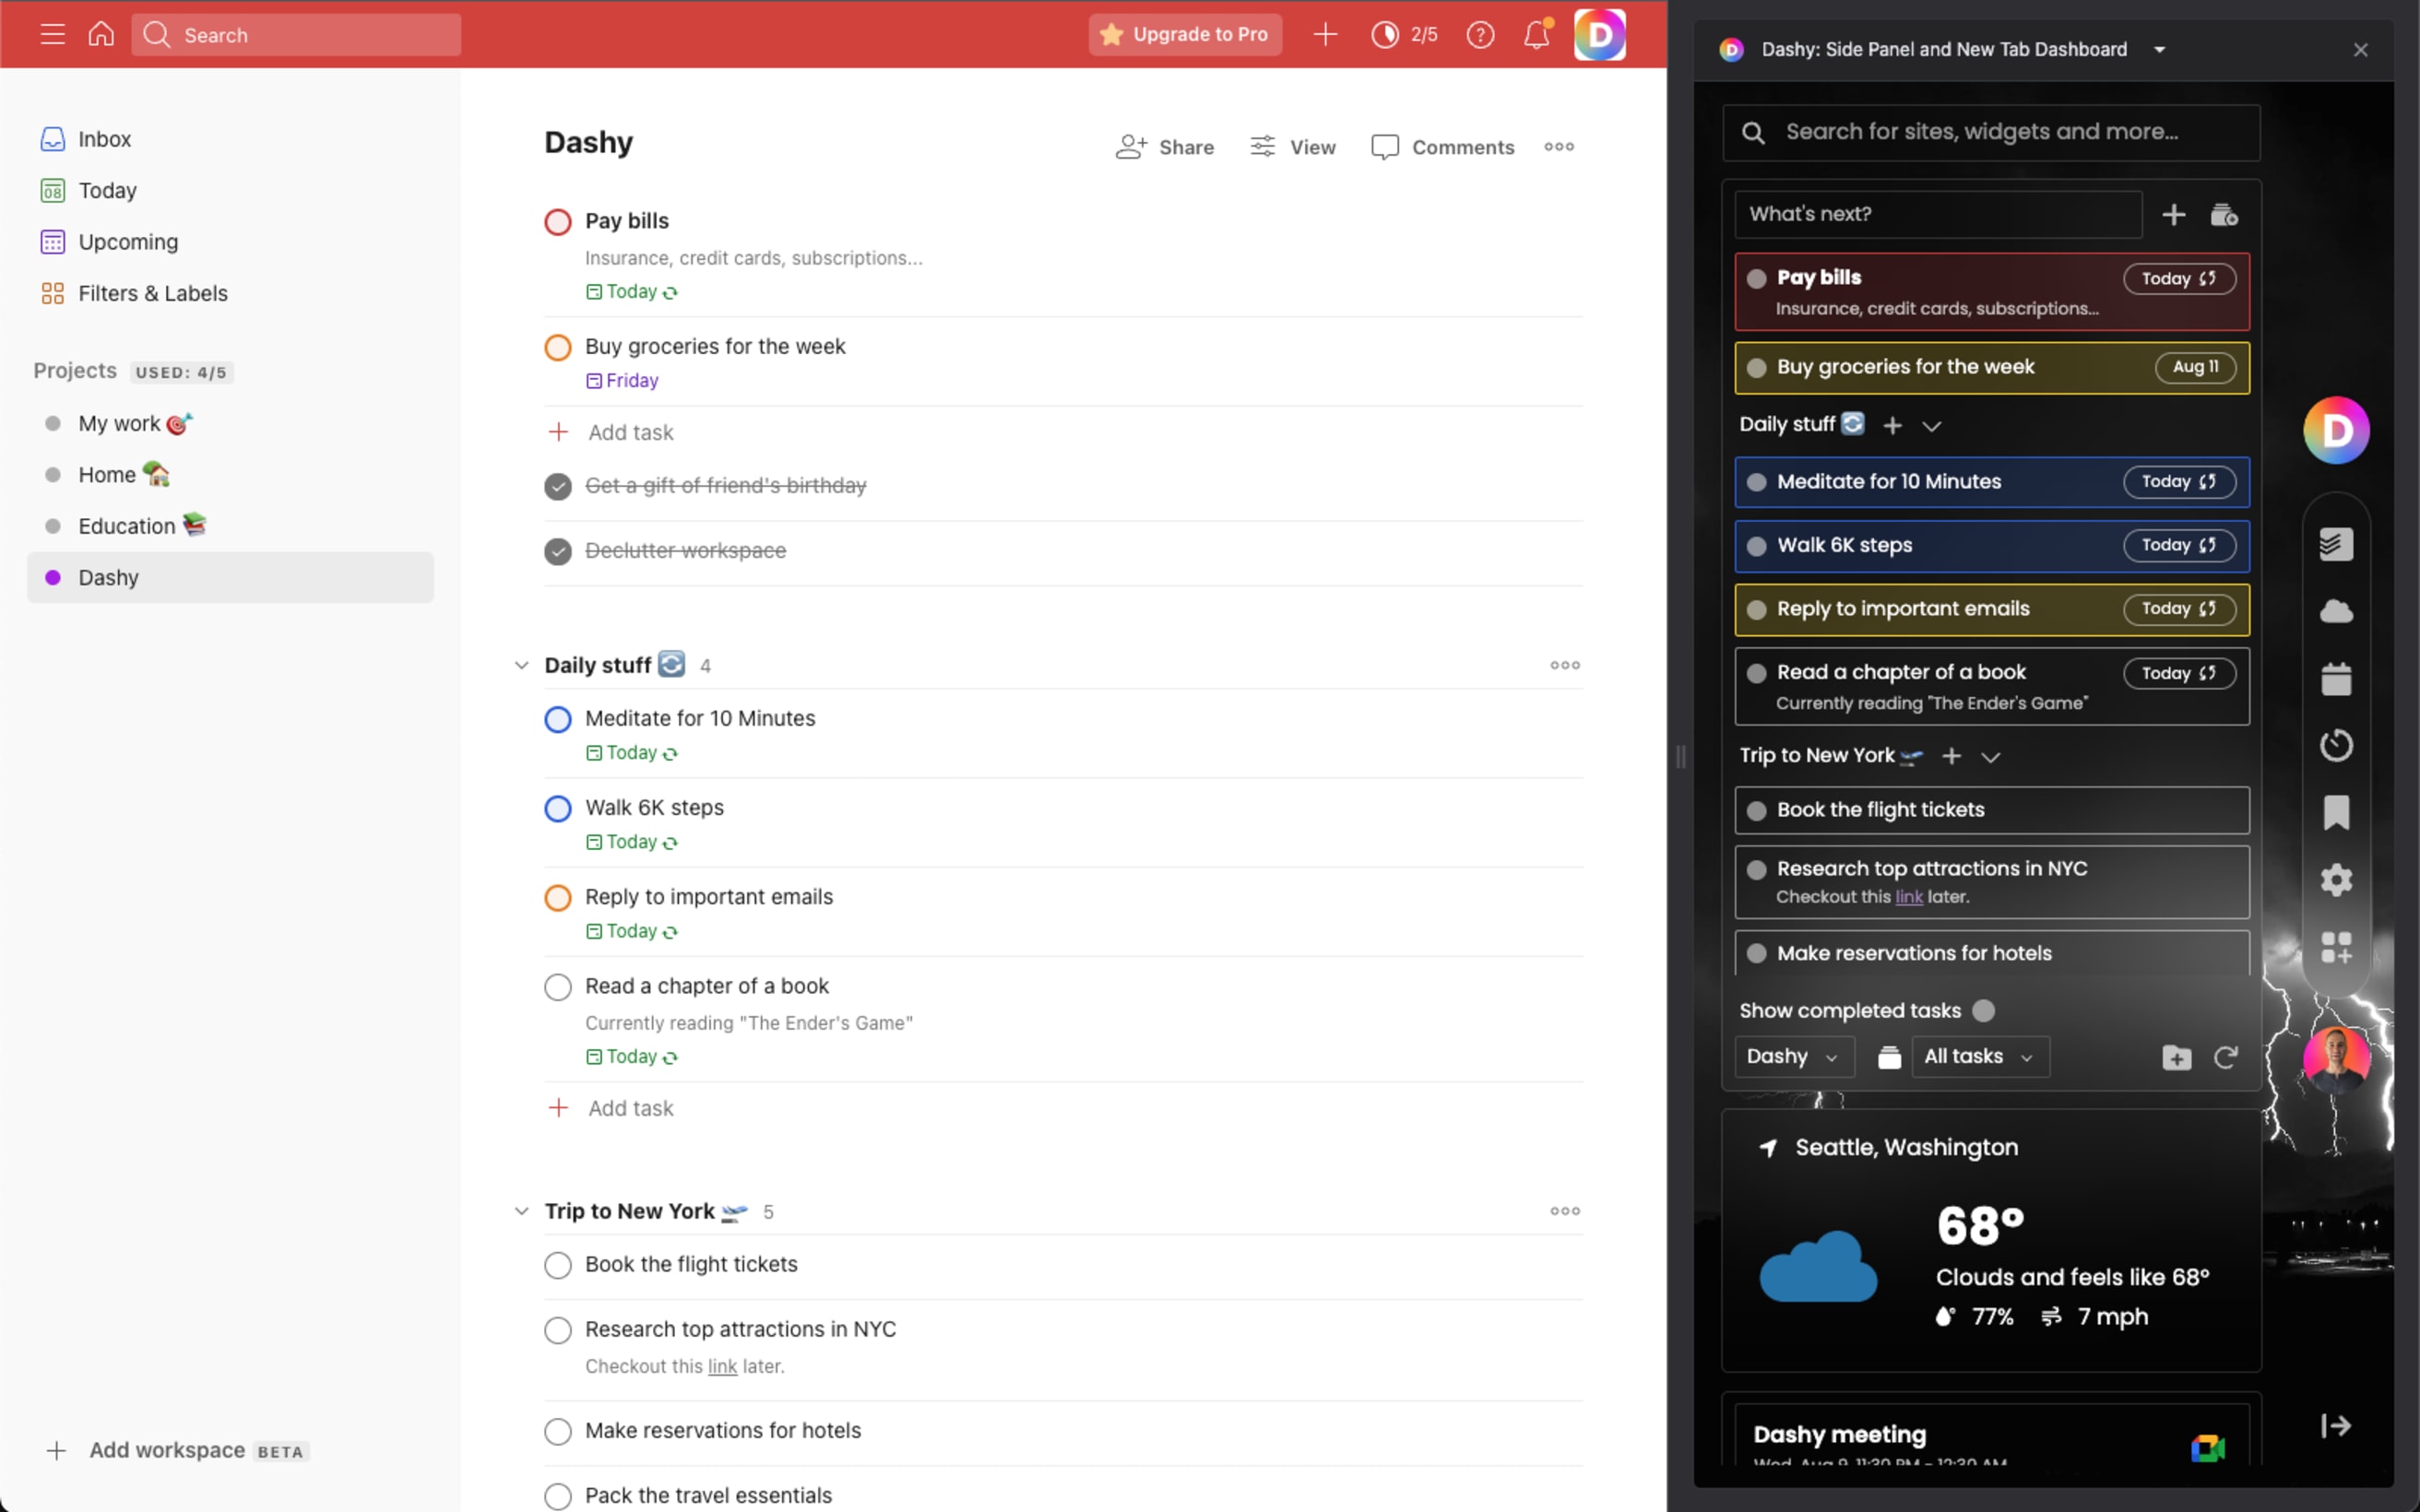Add task to Daily stuff in Dashy panel
This screenshot has height=1512, width=2420.
(1892, 426)
